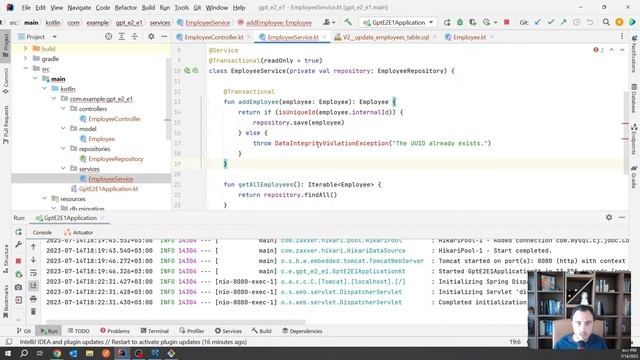The image size is (640, 360).
Task: Collapse the repositories package
Action: (63, 148)
